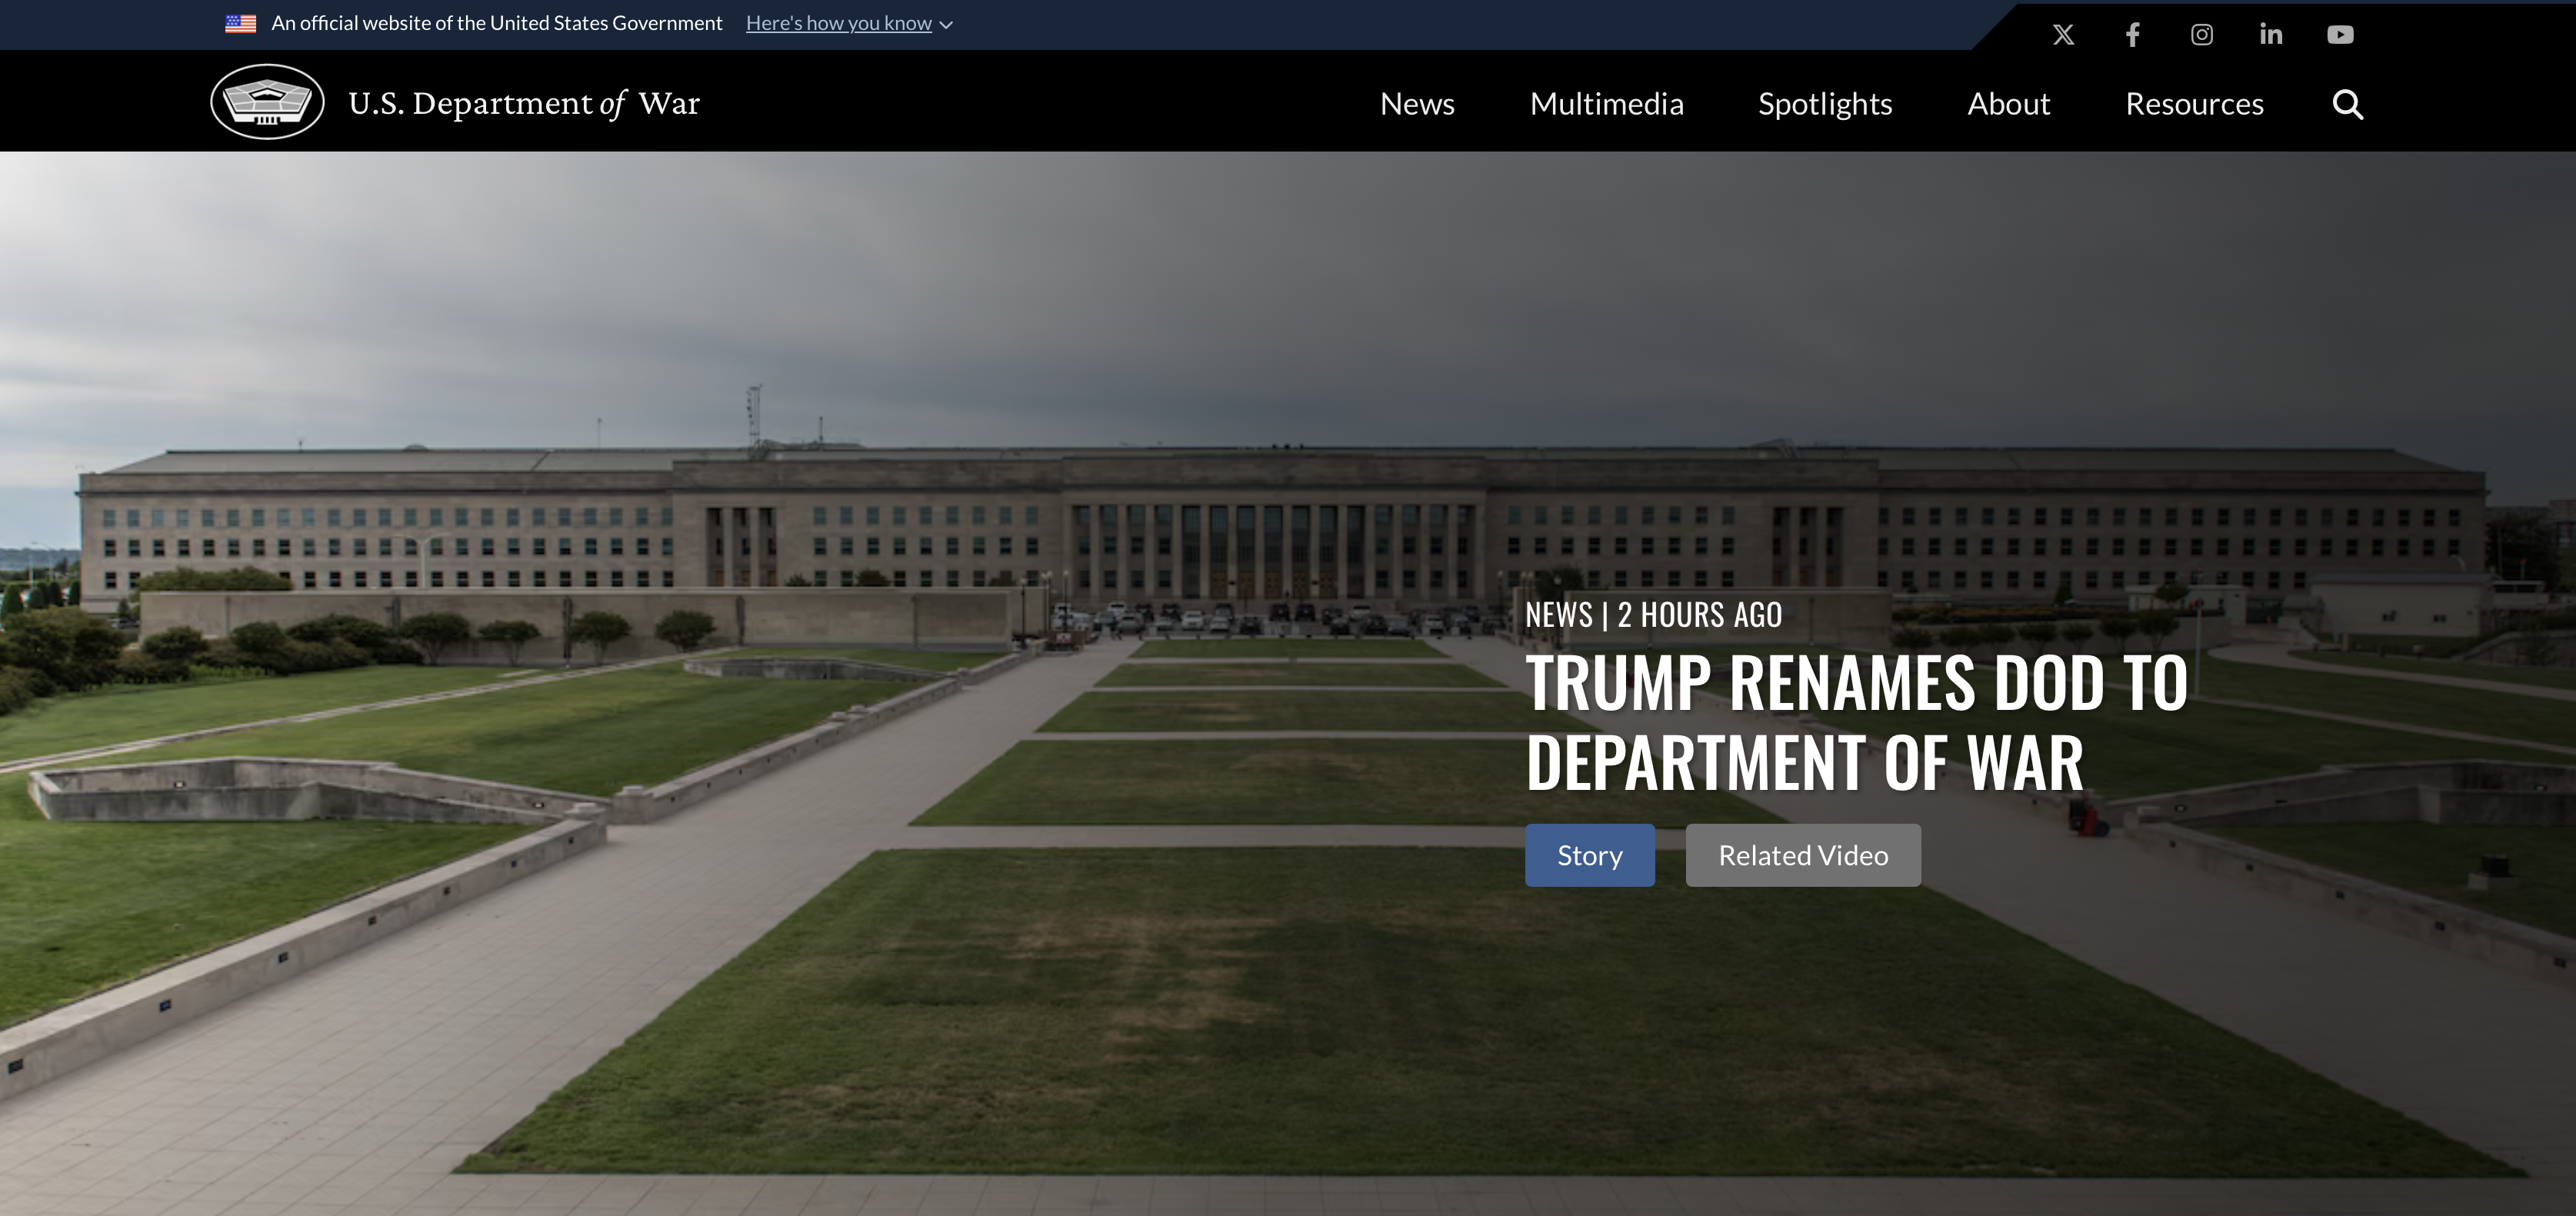
Task: Open the LinkedIn social icon
Action: (x=2271, y=35)
